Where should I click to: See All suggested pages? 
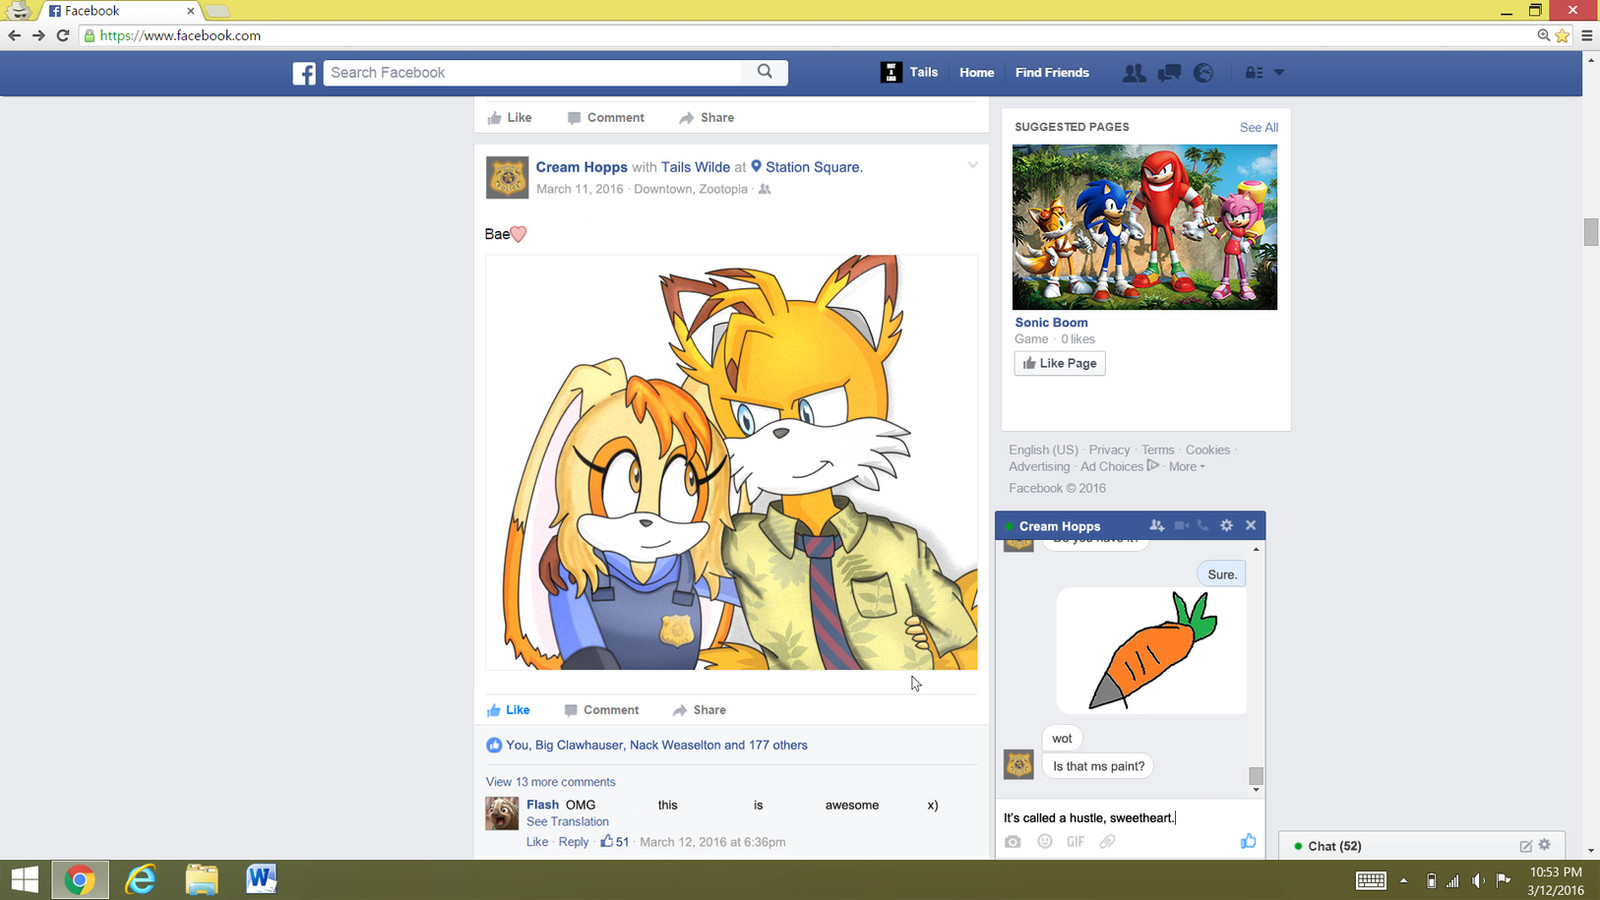point(1259,127)
